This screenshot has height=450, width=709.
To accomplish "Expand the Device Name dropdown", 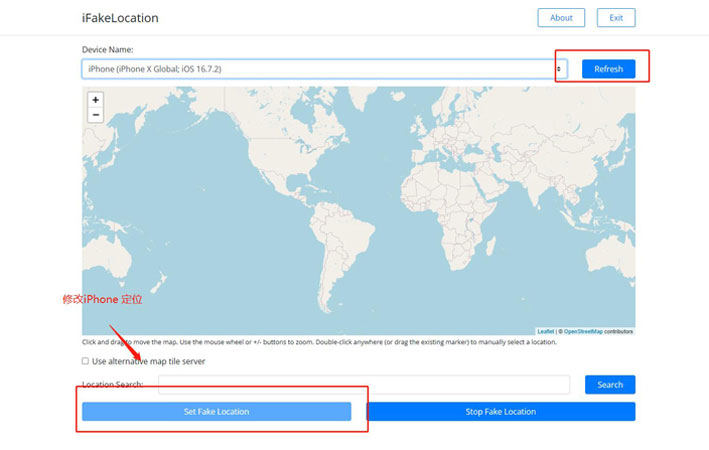I will pos(325,69).
